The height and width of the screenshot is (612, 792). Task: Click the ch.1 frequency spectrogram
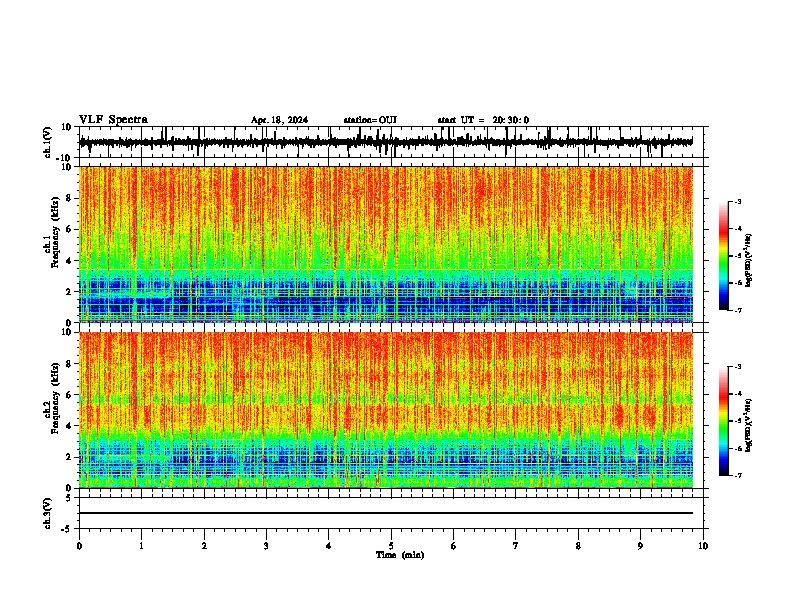(386, 244)
